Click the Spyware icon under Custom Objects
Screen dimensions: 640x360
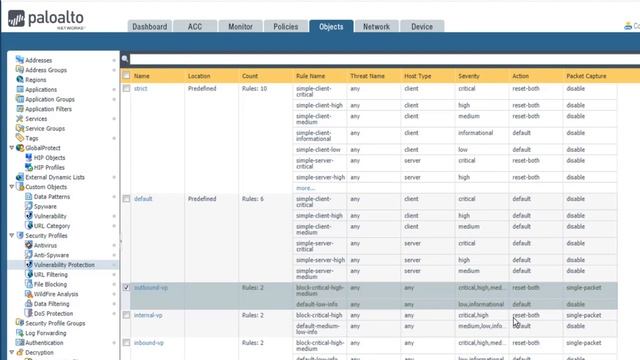coord(29,206)
